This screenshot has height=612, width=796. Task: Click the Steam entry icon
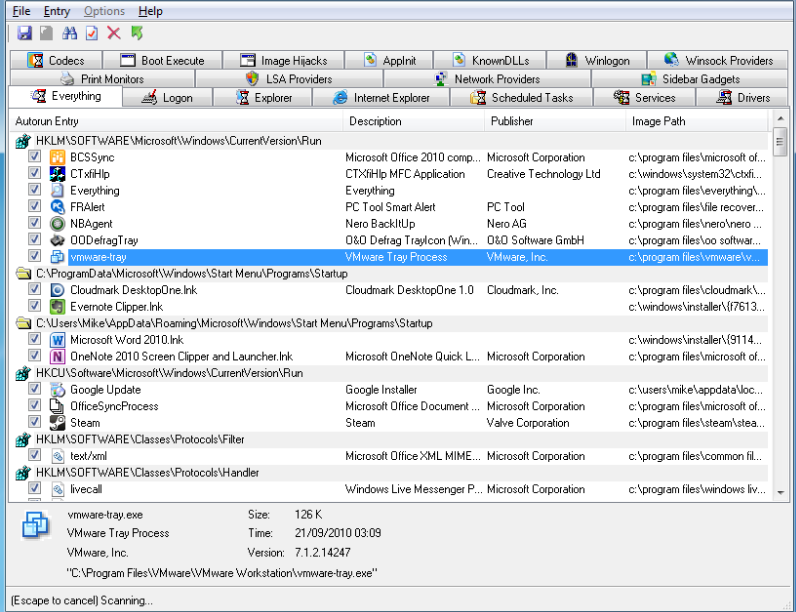click(x=57, y=423)
